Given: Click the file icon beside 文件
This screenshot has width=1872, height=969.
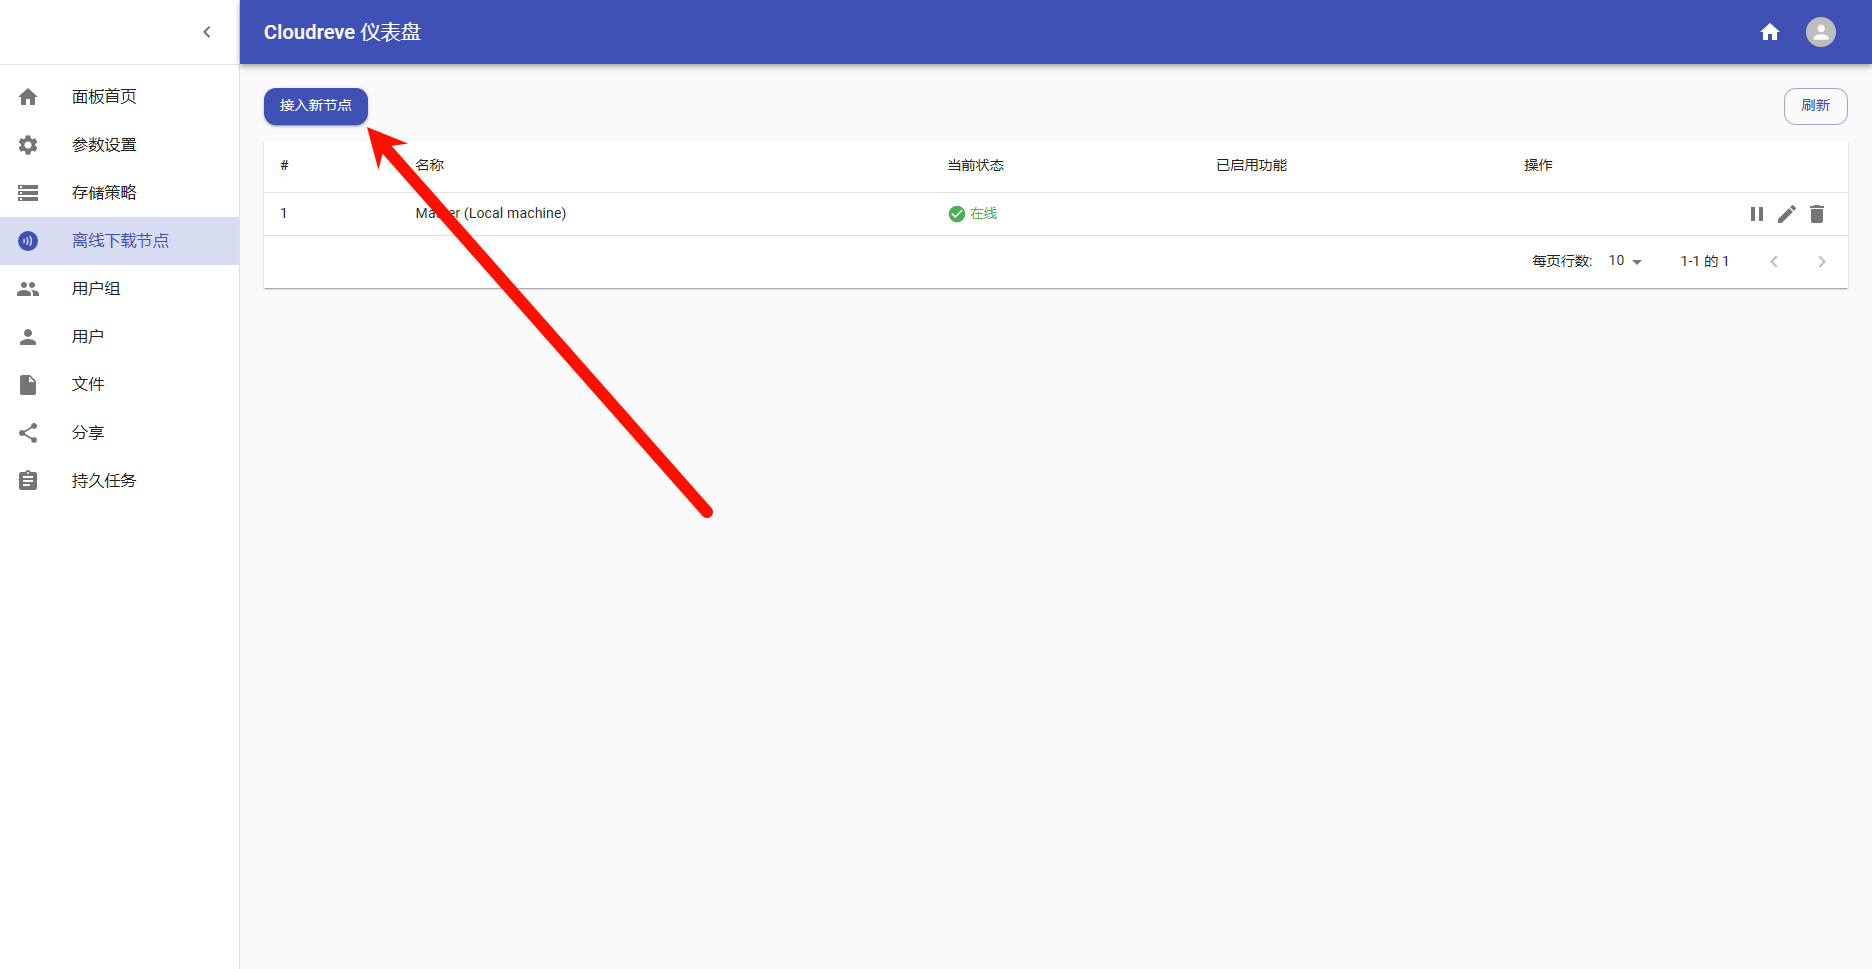Looking at the screenshot, I should pos(28,385).
